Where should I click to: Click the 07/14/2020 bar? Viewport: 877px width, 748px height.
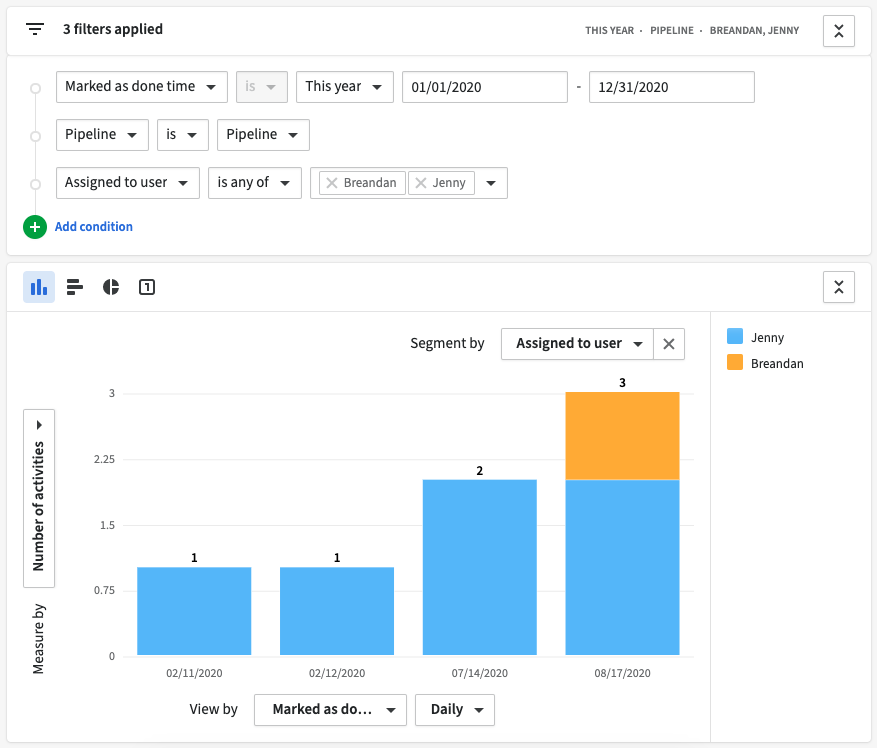pos(479,567)
